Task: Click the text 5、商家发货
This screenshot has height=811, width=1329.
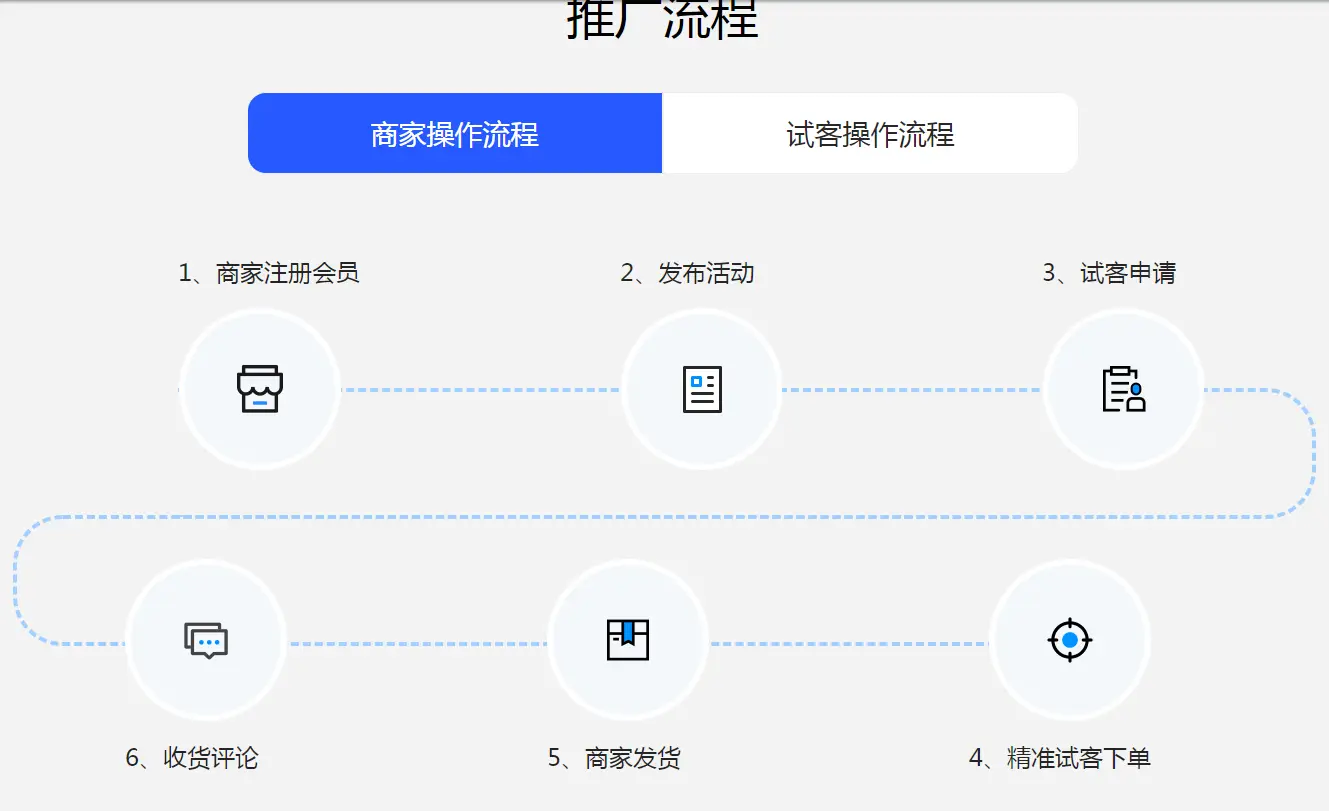Action: pyautogui.click(x=614, y=758)
